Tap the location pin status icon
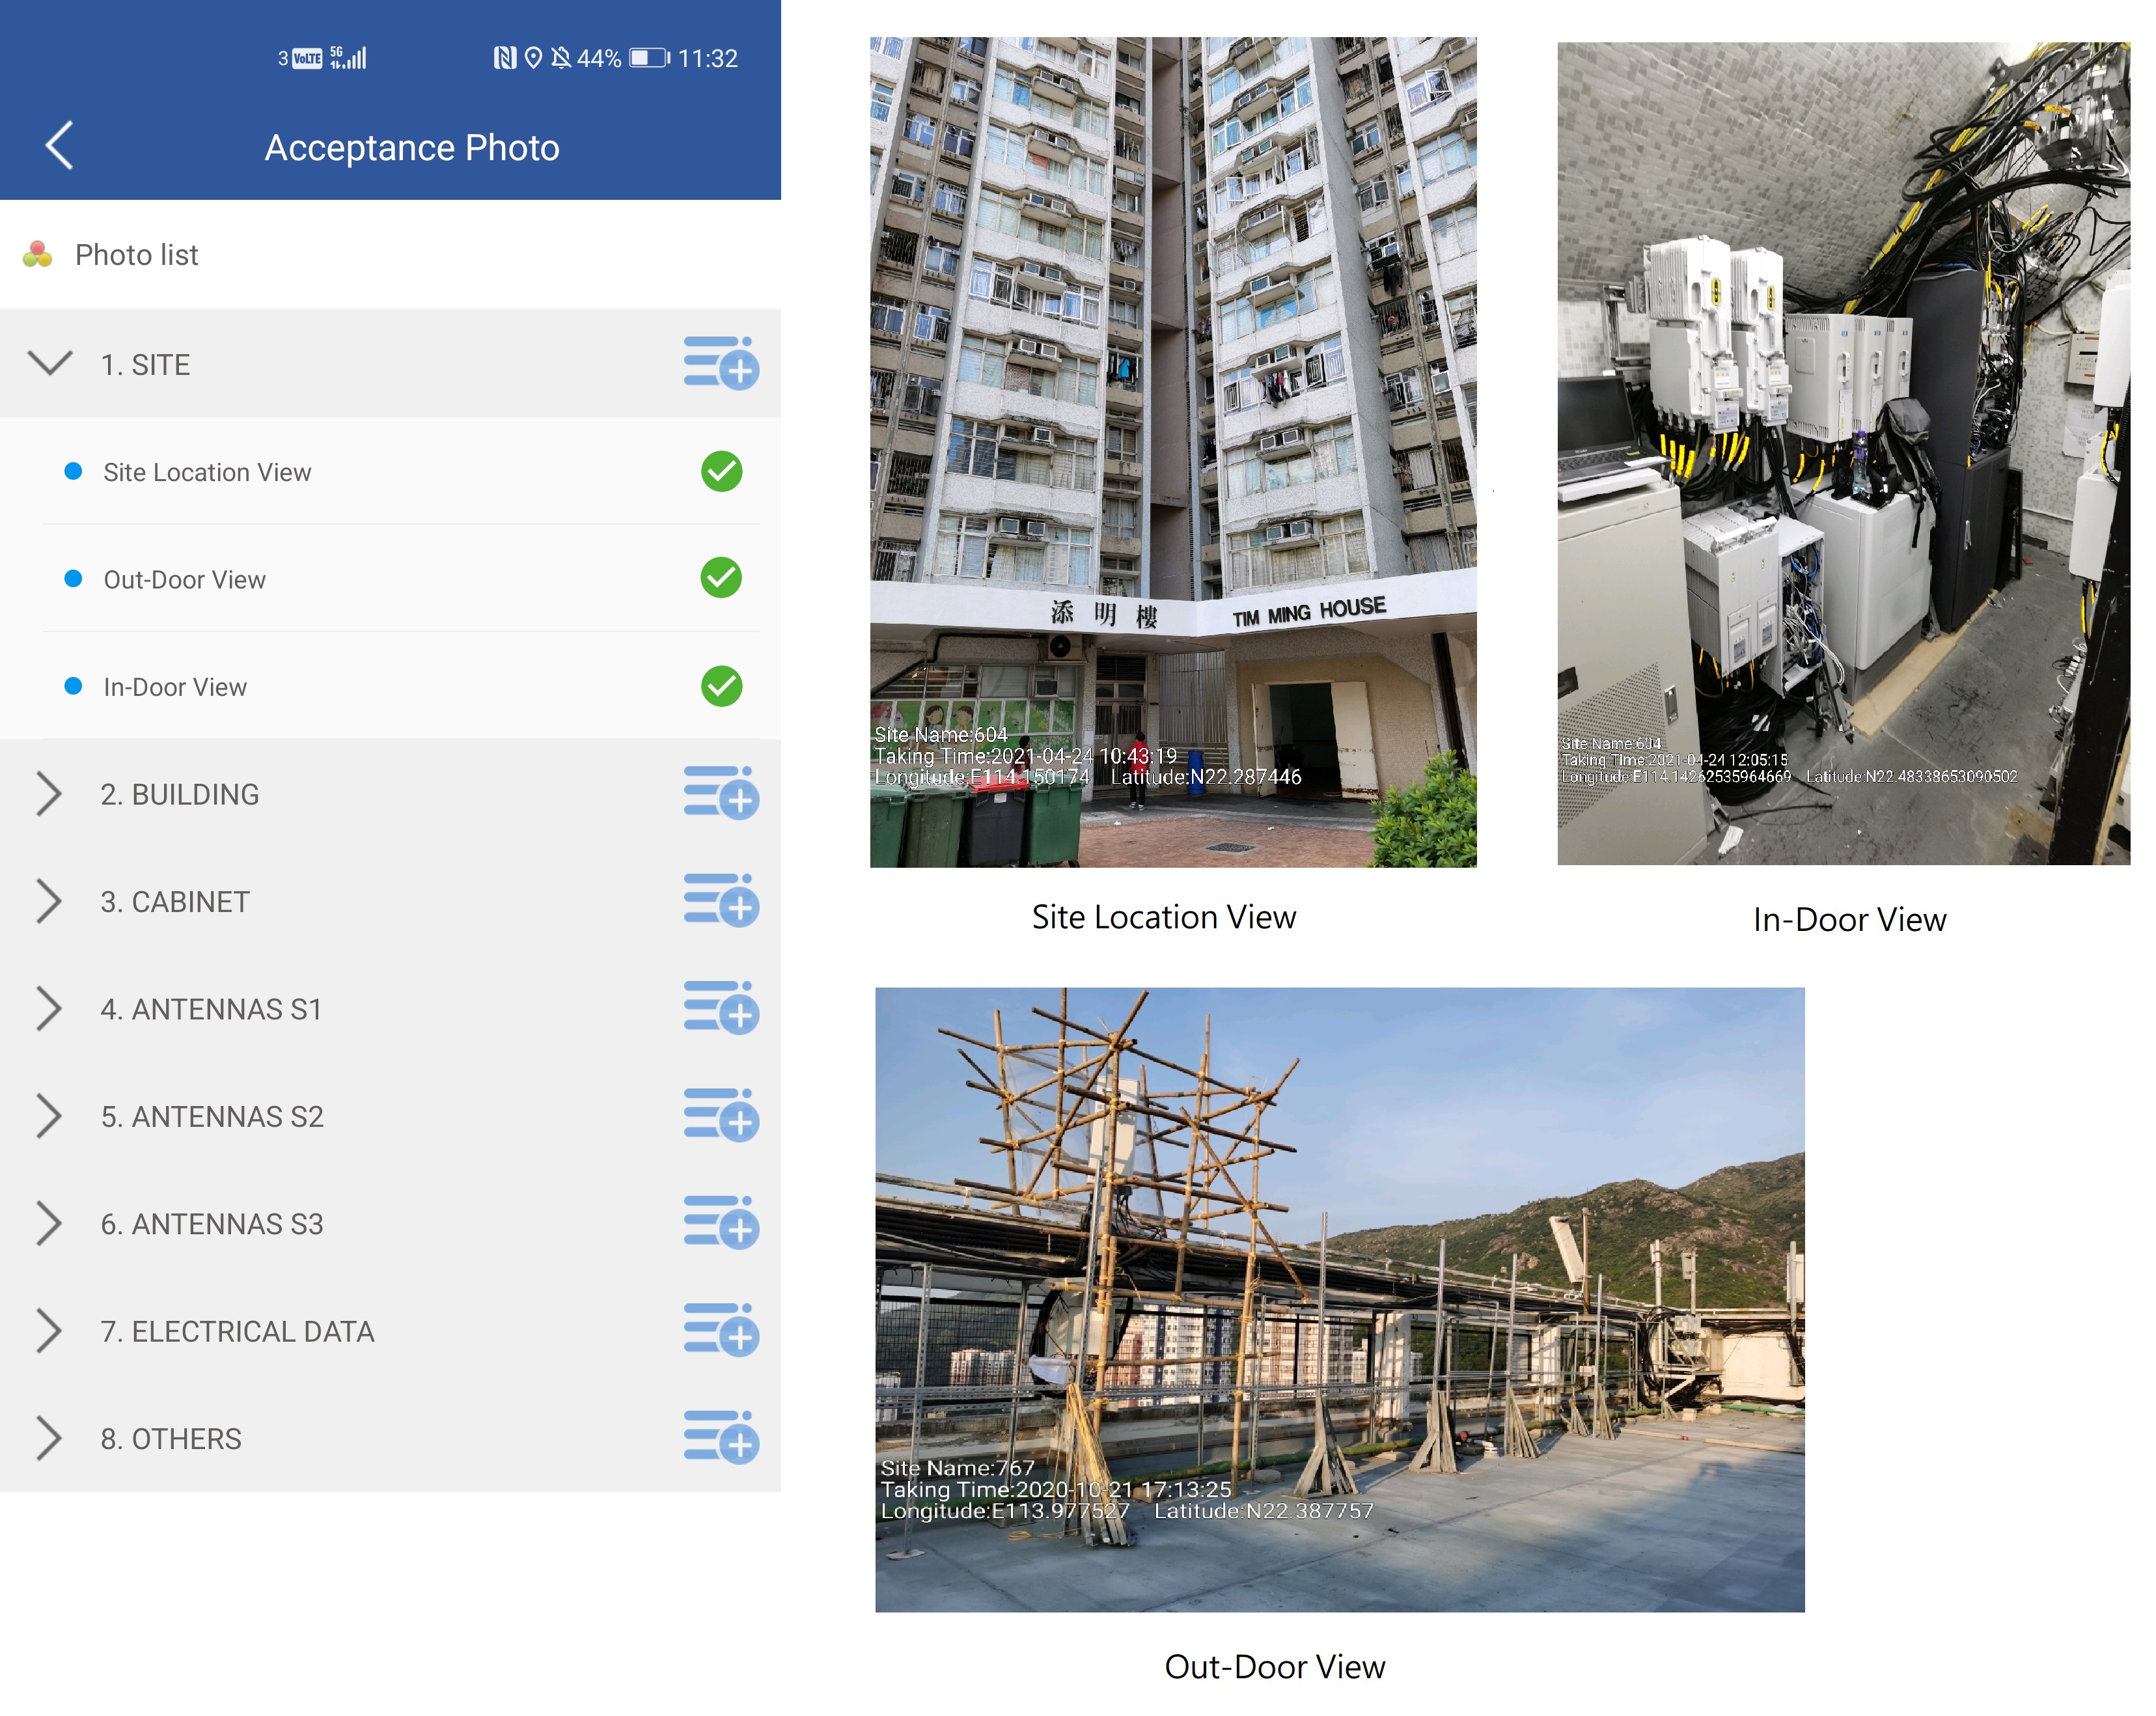2156x1716 pixels. click(x=533, y=58)
